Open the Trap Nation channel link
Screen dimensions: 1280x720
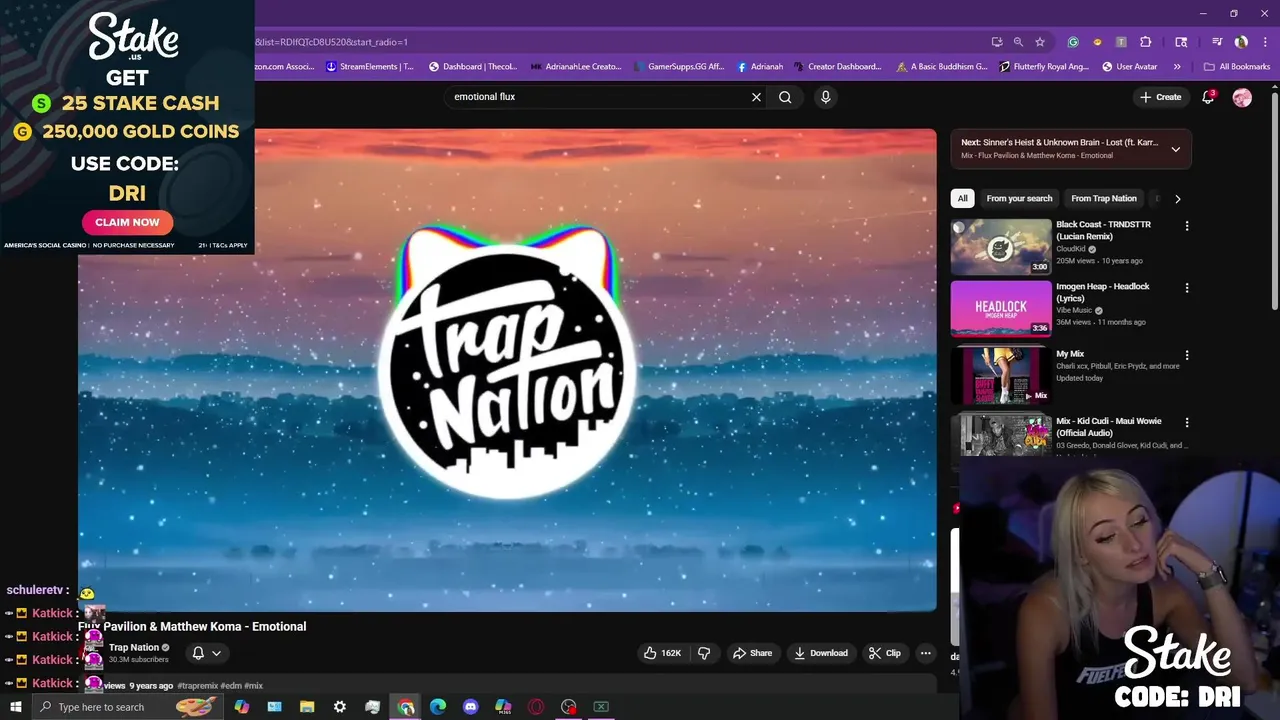pos(134,648)
